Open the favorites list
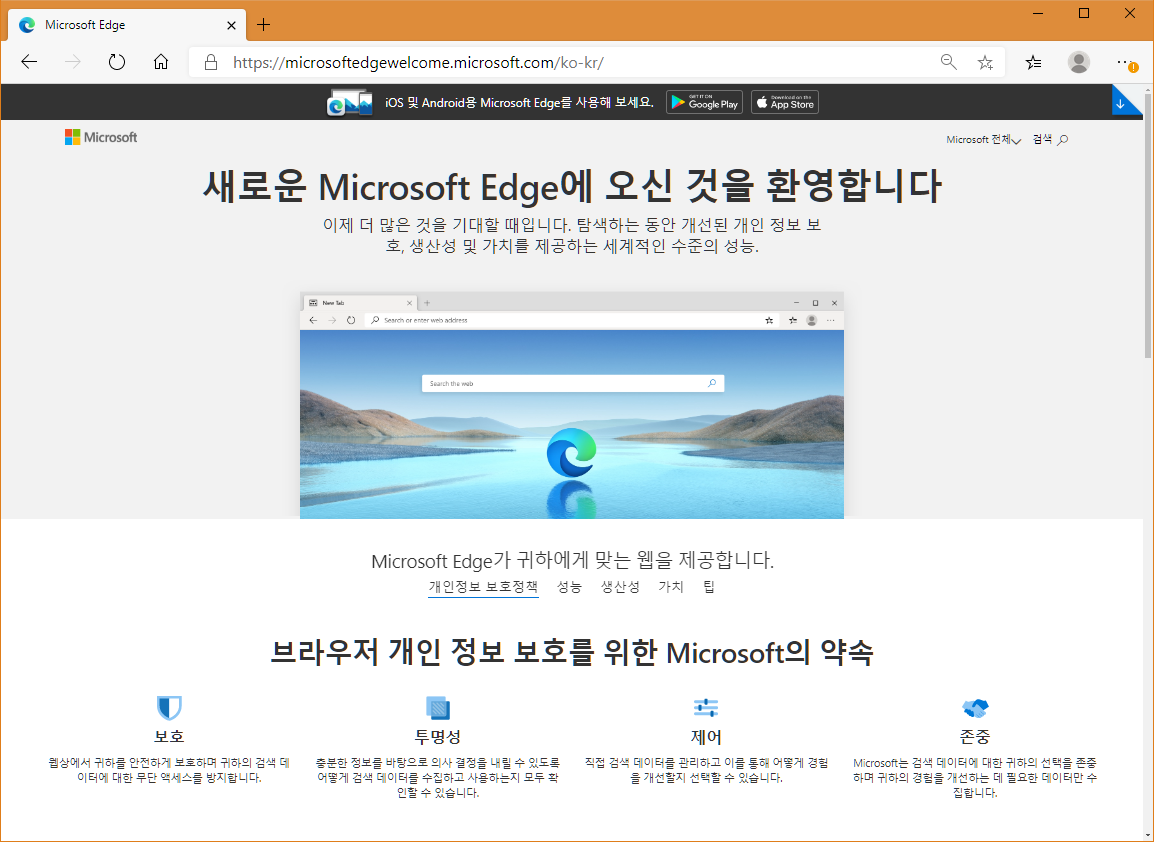Viewport: 1154px width, 842px height. click(1033, 63)
